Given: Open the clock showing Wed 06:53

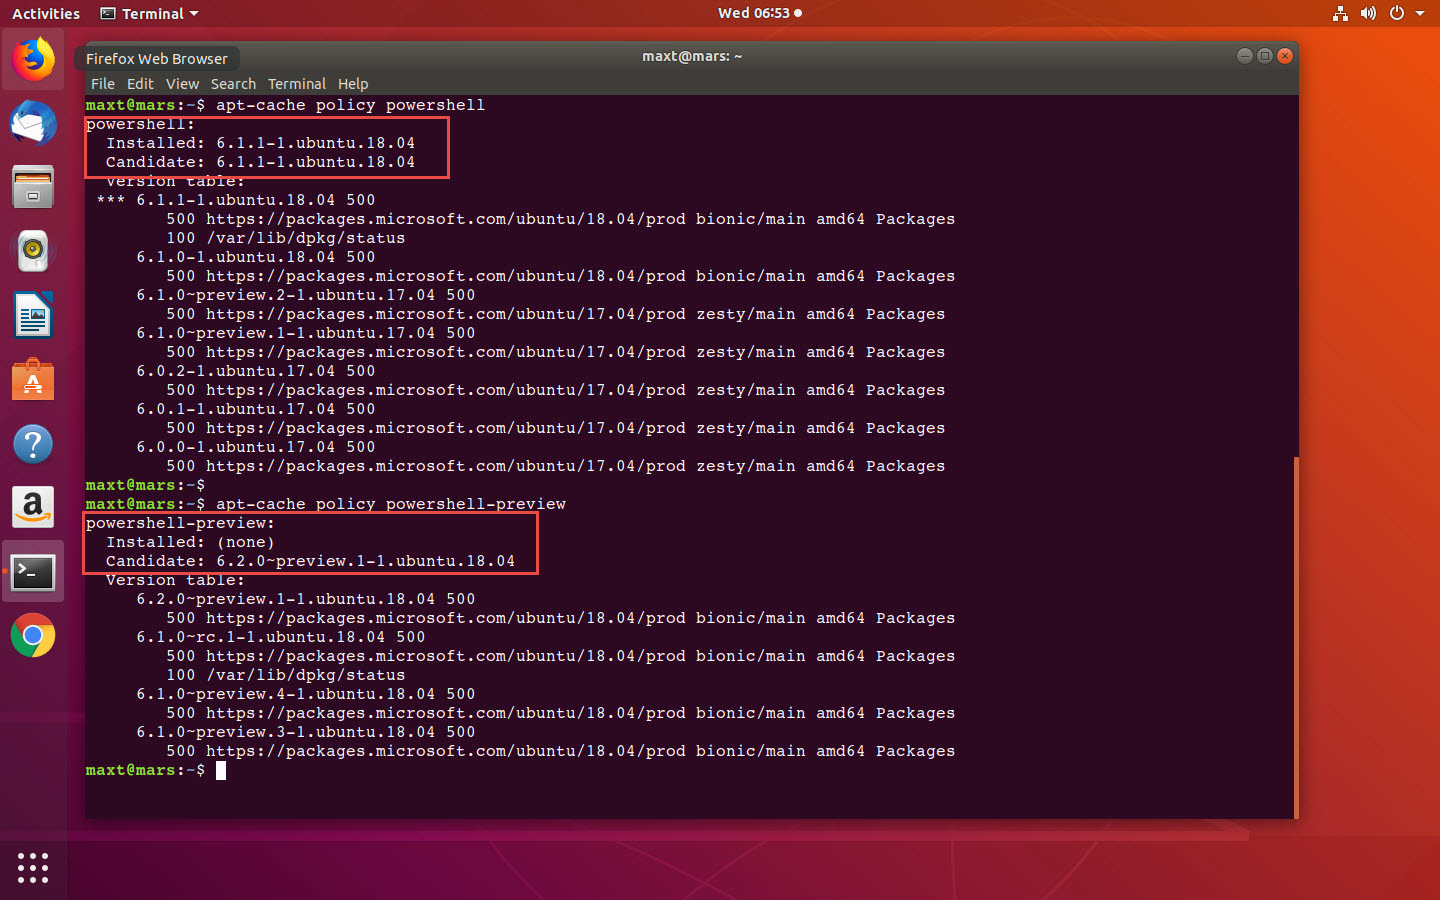Looking at the screenshot, I should pyautogui.click(x=759, y=13).
